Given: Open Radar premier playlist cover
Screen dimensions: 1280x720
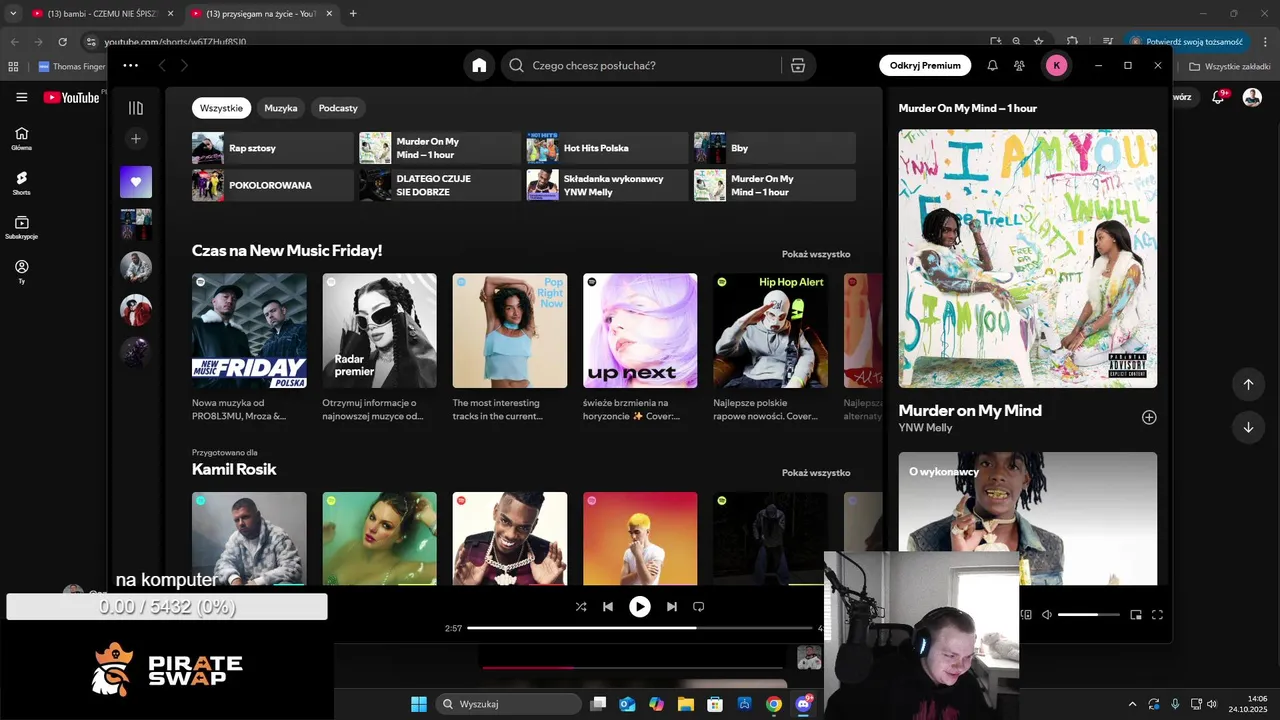Looking at the screenshot, I should coord(379,331).
